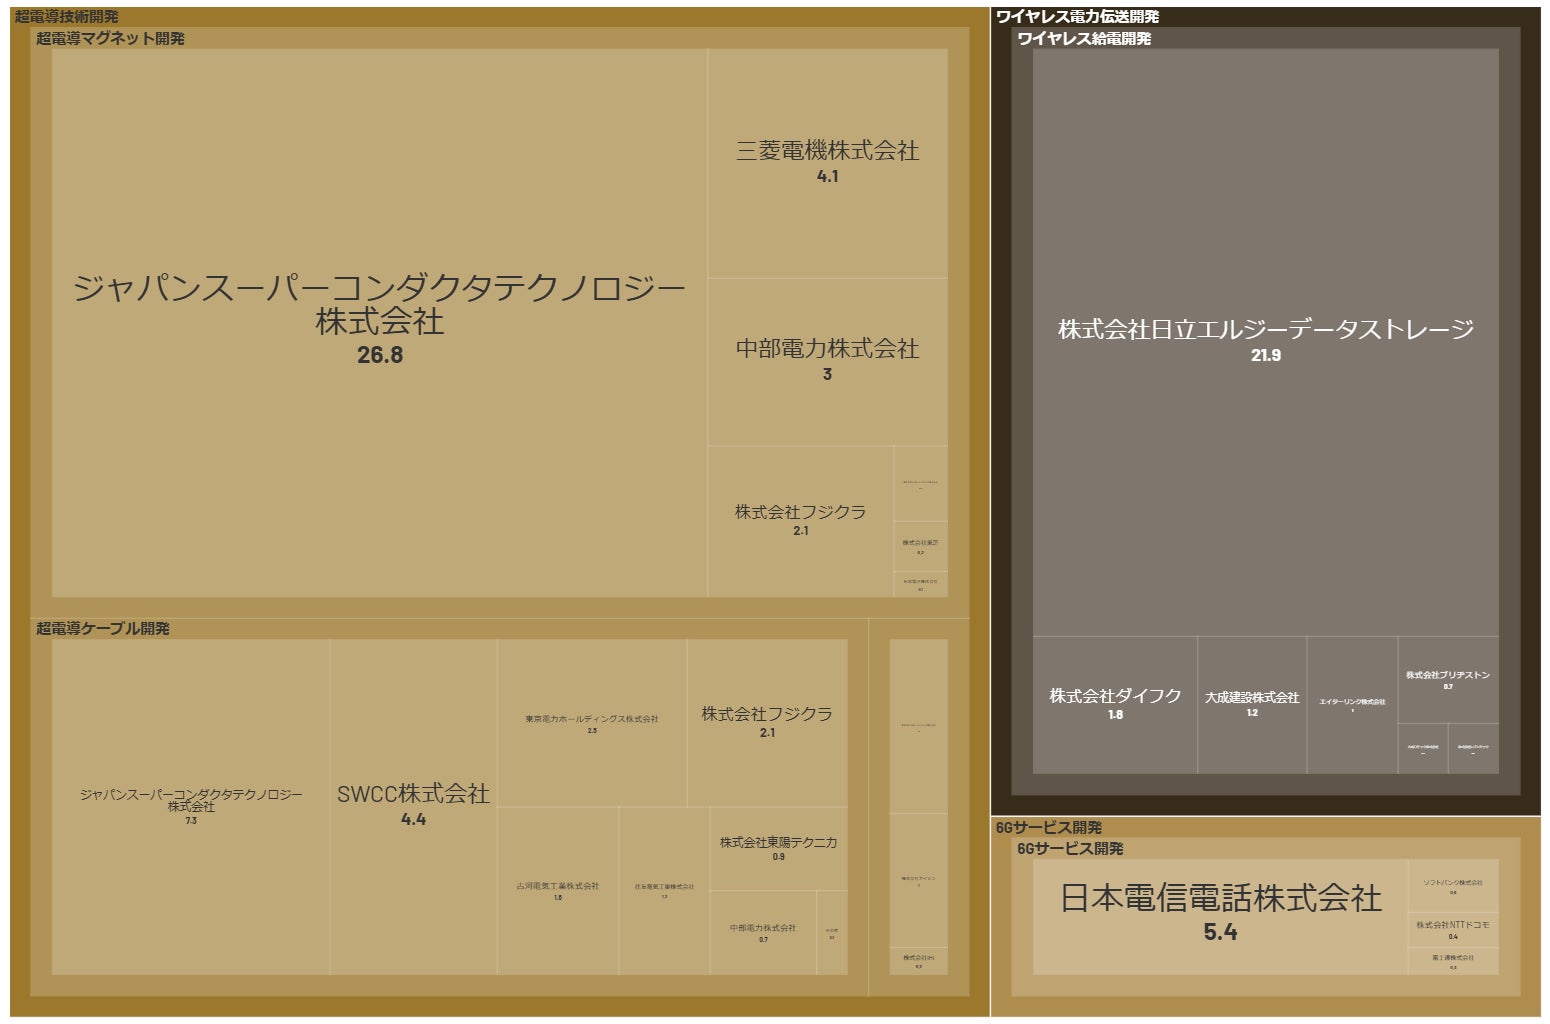Select the top-level 6Gサービス開発 group header
Viewport: 1550px width, 1024px height.
(1049, 827)
